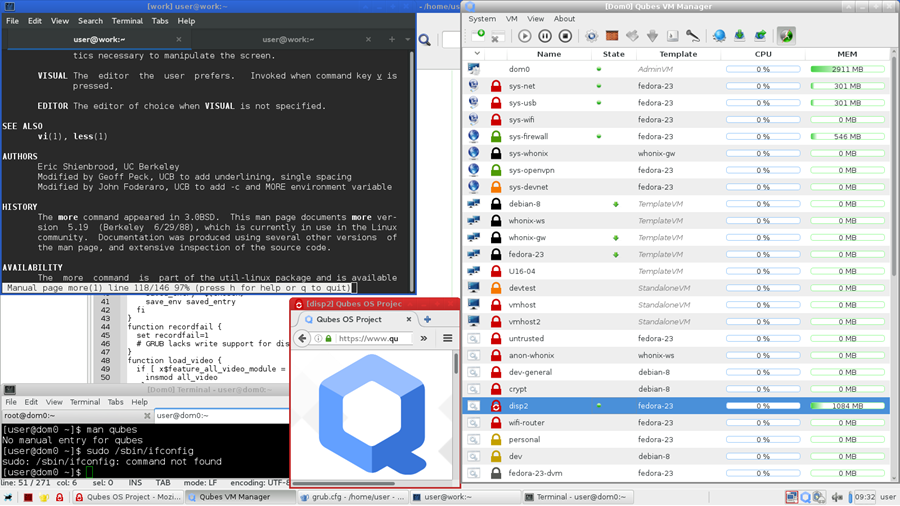This screenshot has width=900, height=506.
Task: Click the Remove VM toolbar icon
Action: [x=497, y=36]
